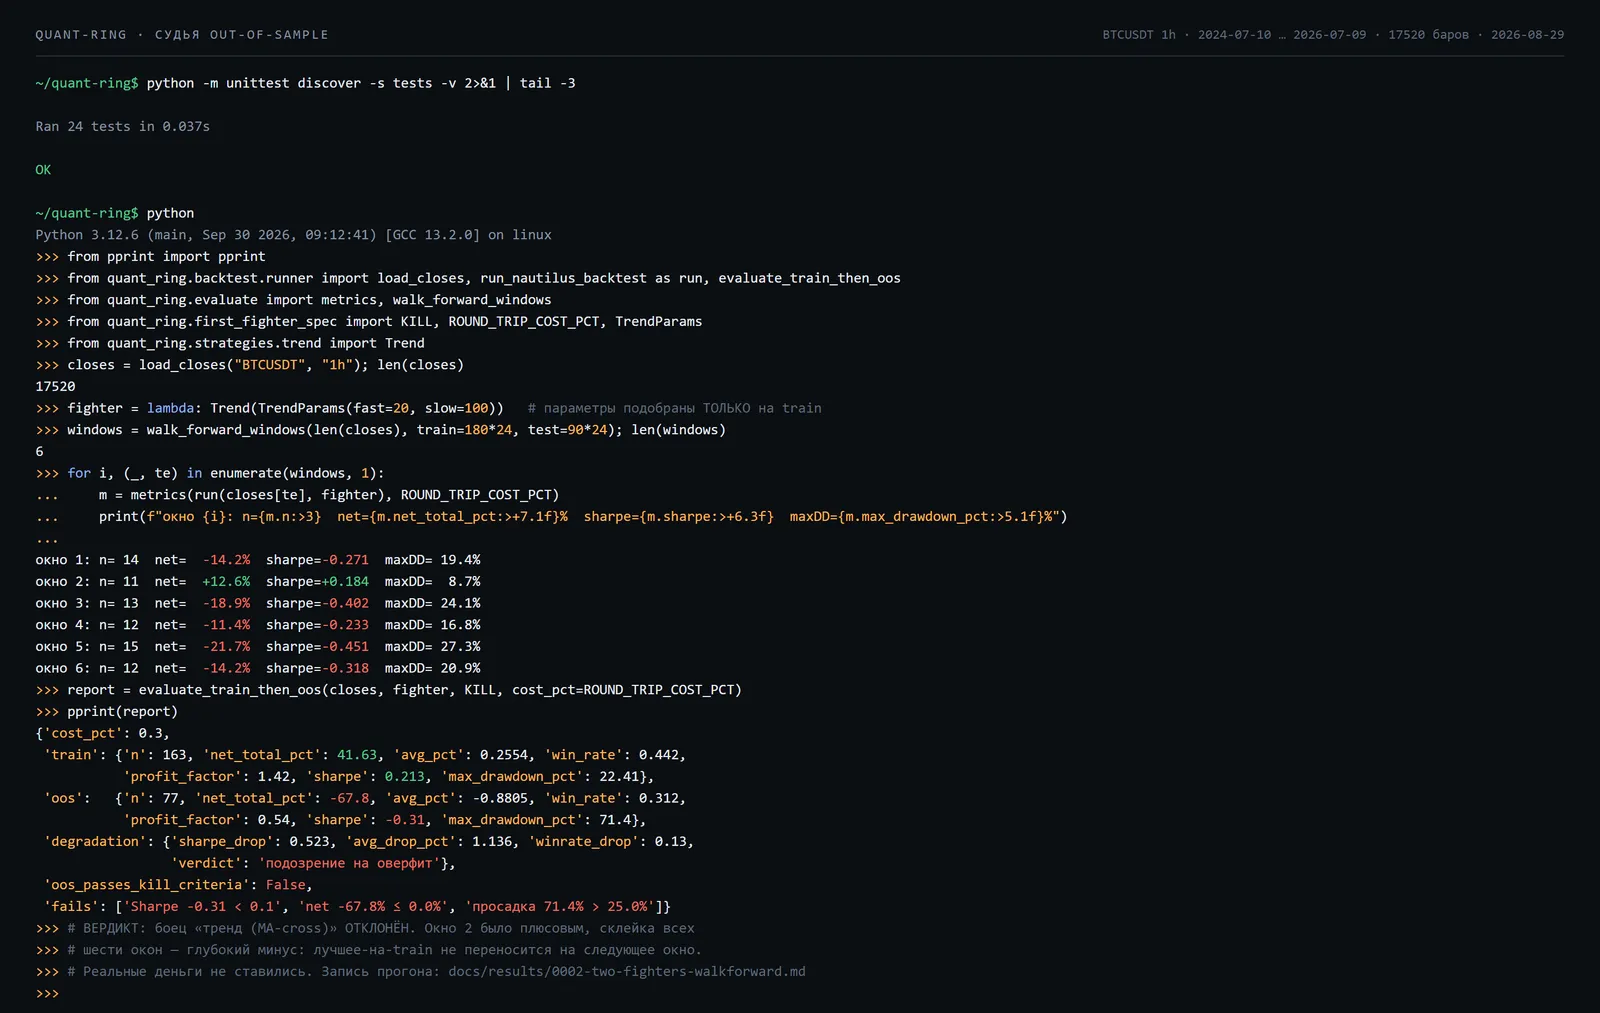Click the green 'OK' test result
This screenshot has height=1013, width=1600.
coord(43,170)
